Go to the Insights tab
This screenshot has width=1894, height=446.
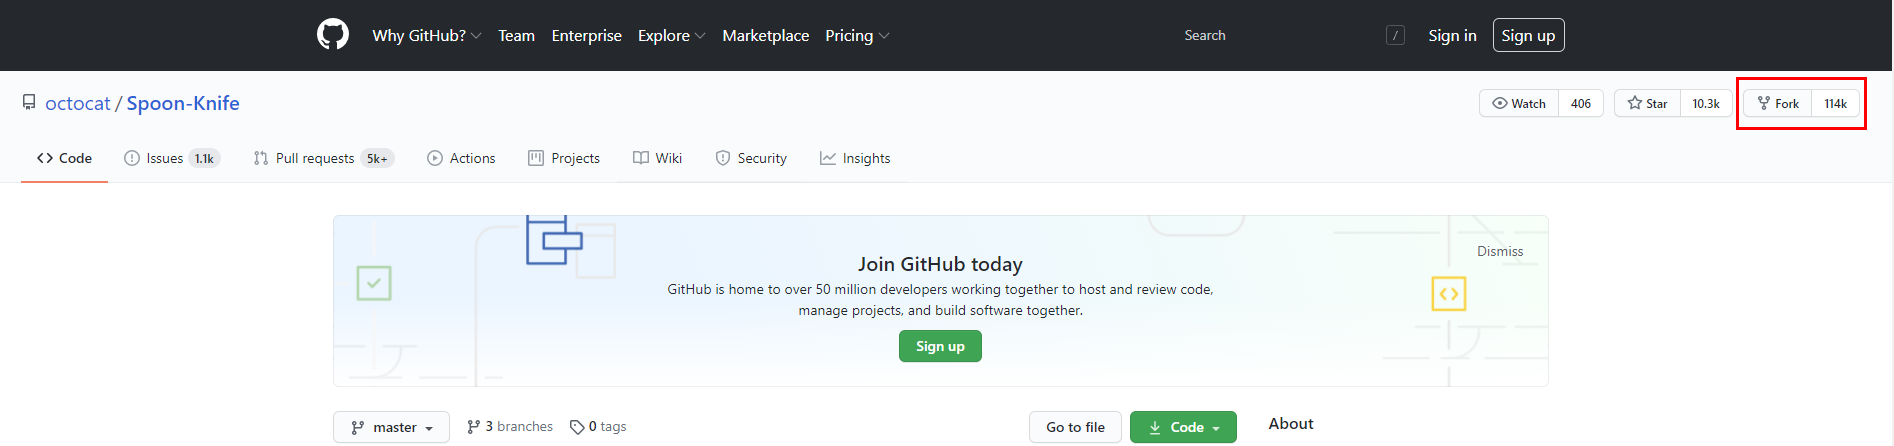click(855, 158)
